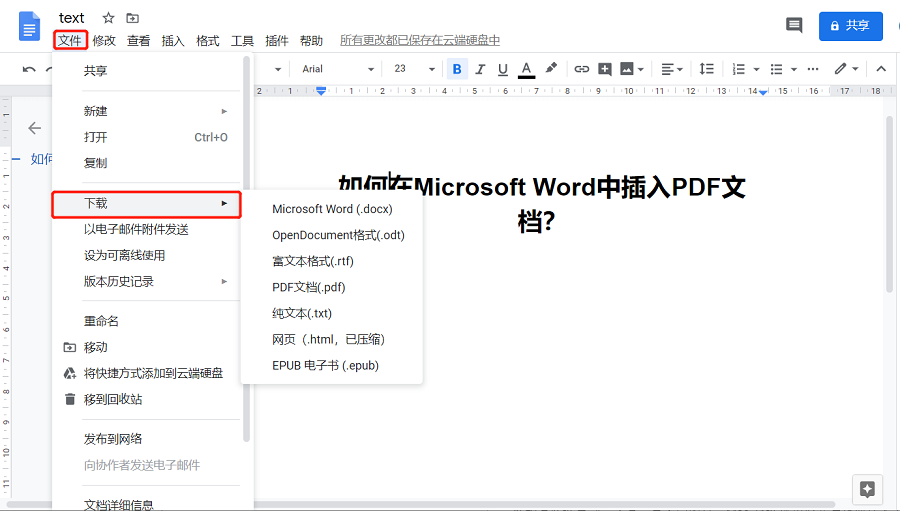Open the highlight color pen tool
The width and height of the screenshot is (900, 511).
click(551, 68)
